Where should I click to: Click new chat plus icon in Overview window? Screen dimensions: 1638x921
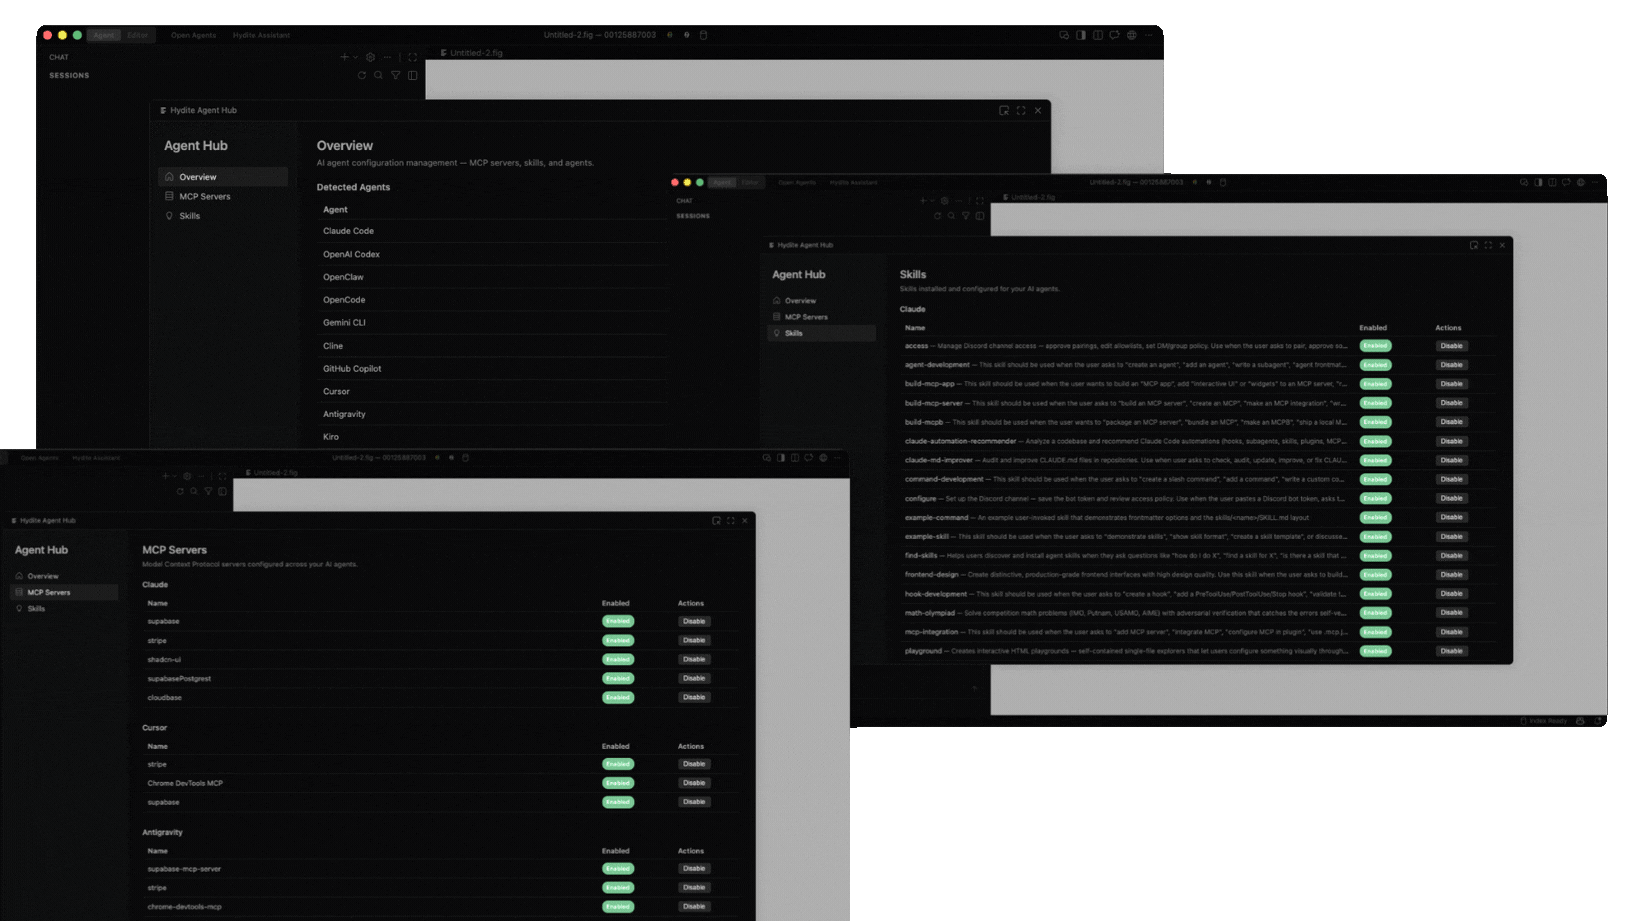(344, 57)
